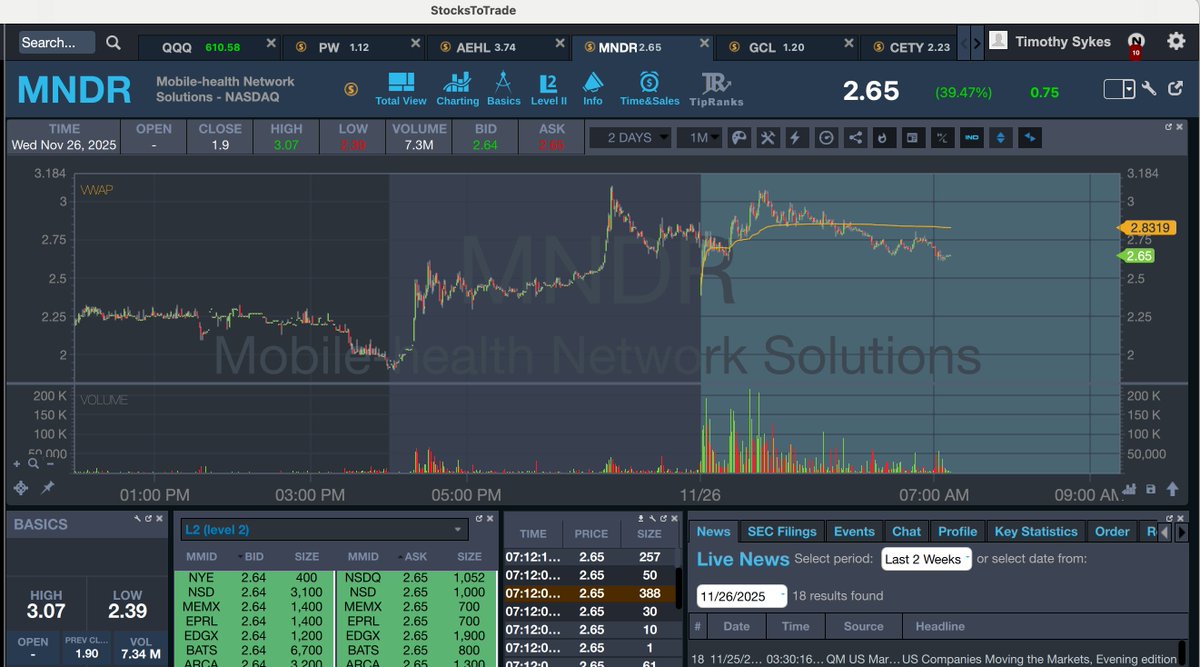The image size is (1200, 667).
Task: Open the TipRanks panel icon
Action: [x=718, y=86]
